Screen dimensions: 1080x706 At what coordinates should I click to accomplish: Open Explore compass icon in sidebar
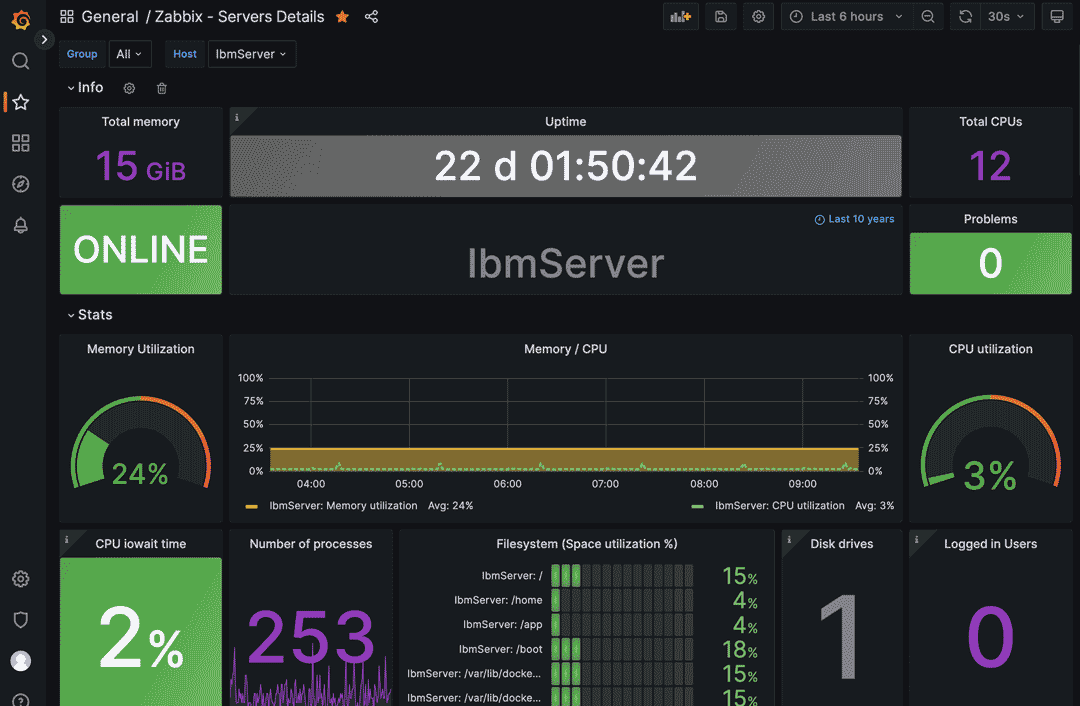(x=21, y=184)
